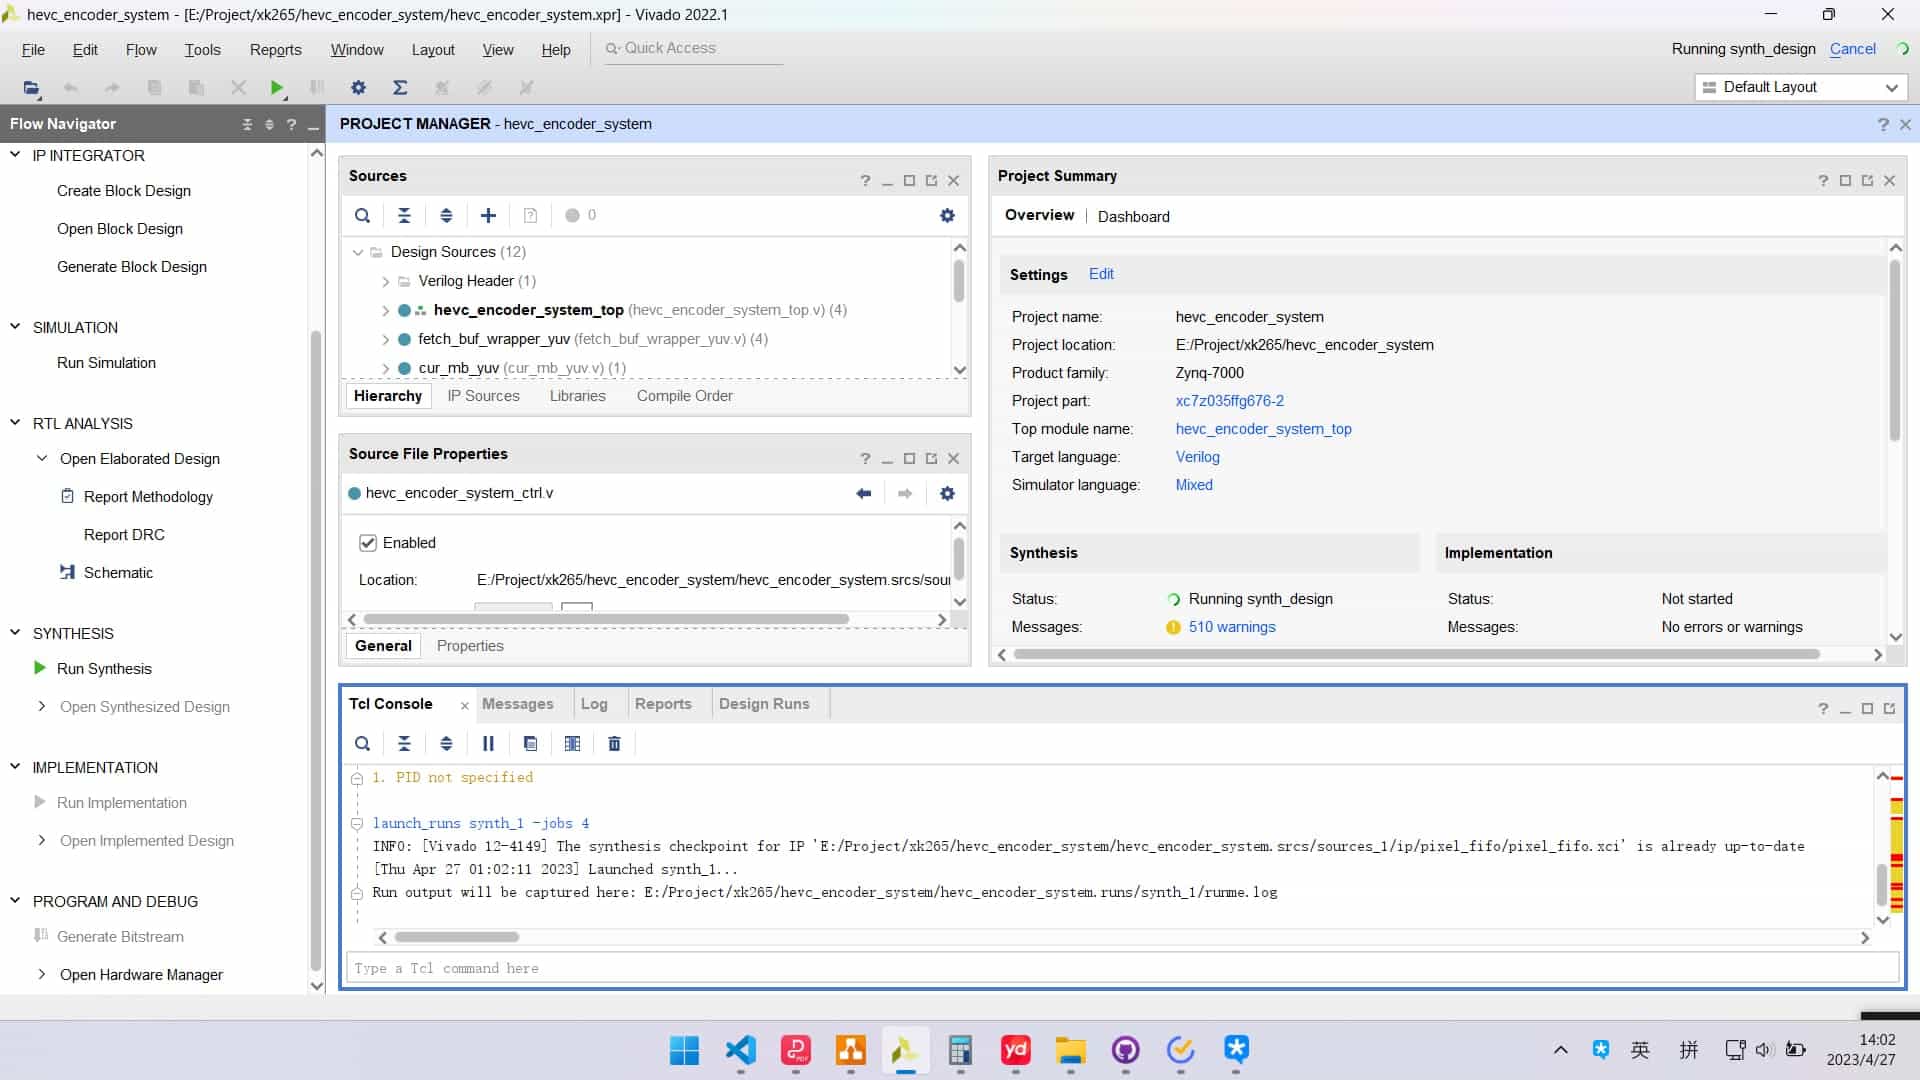This screenshot has width=1920, height=1080.
Task: Collapse all Tcl Console output
Action: [x=404, y=744]
